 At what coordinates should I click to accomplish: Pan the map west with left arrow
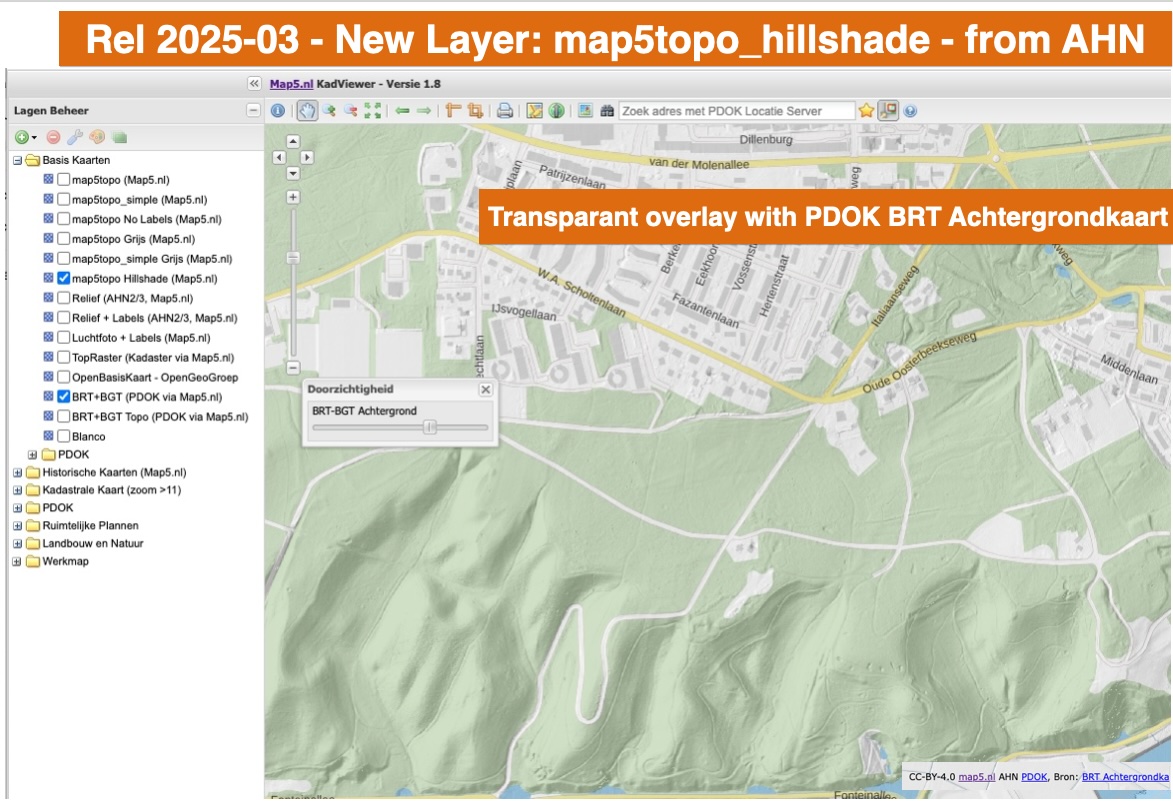click(x=279, y=157)
